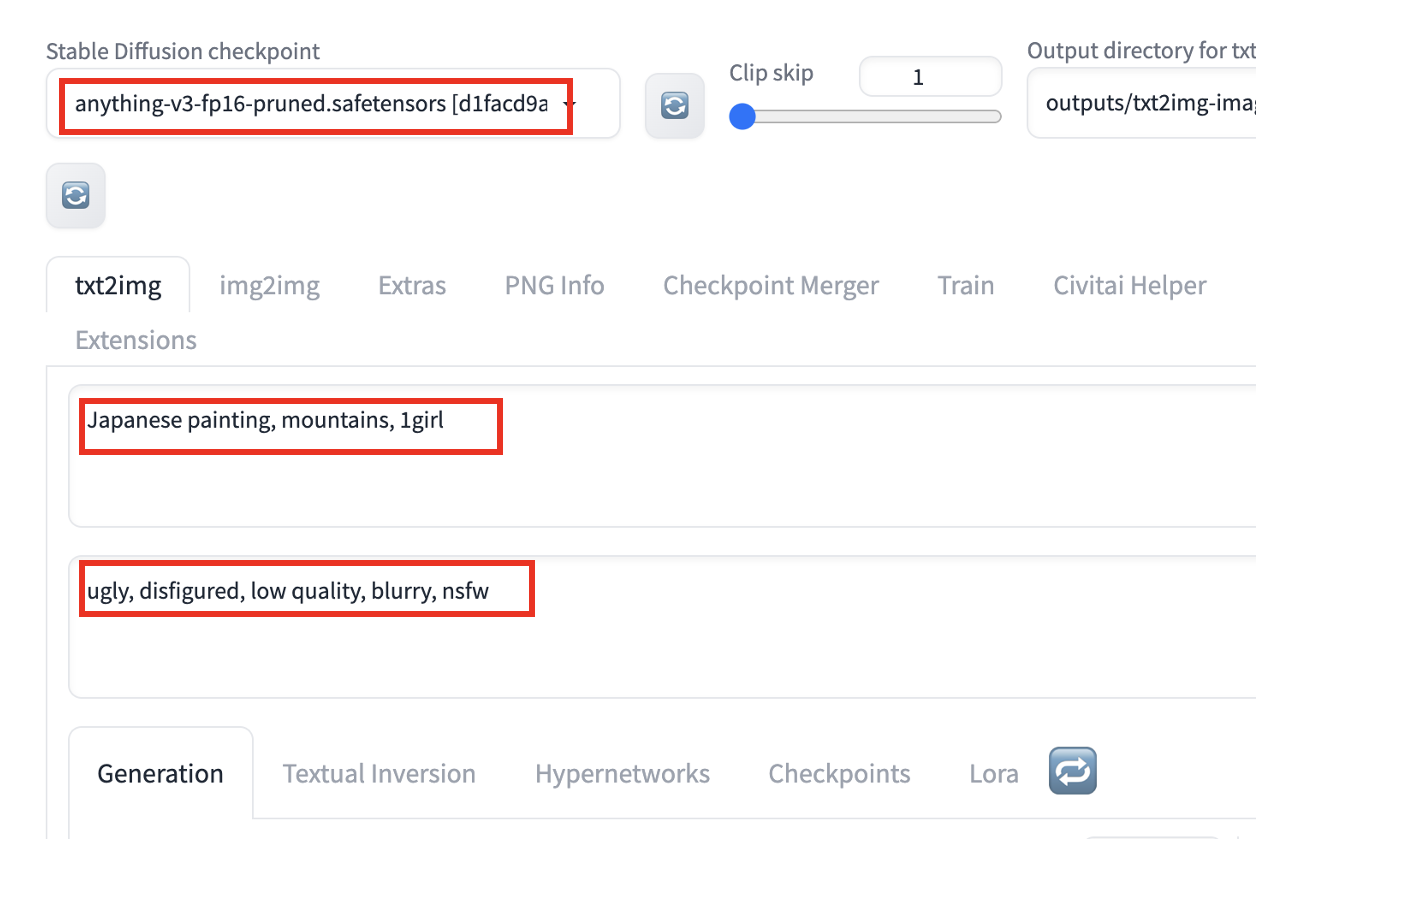
Task: Open the Hypernetworks tab
Action: (622, 774)
